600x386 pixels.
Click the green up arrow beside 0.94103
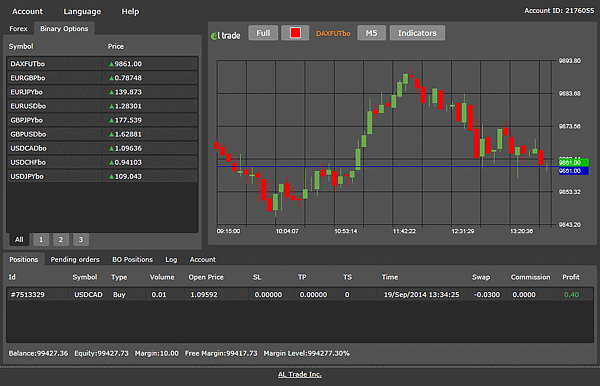tap(111, 163)
